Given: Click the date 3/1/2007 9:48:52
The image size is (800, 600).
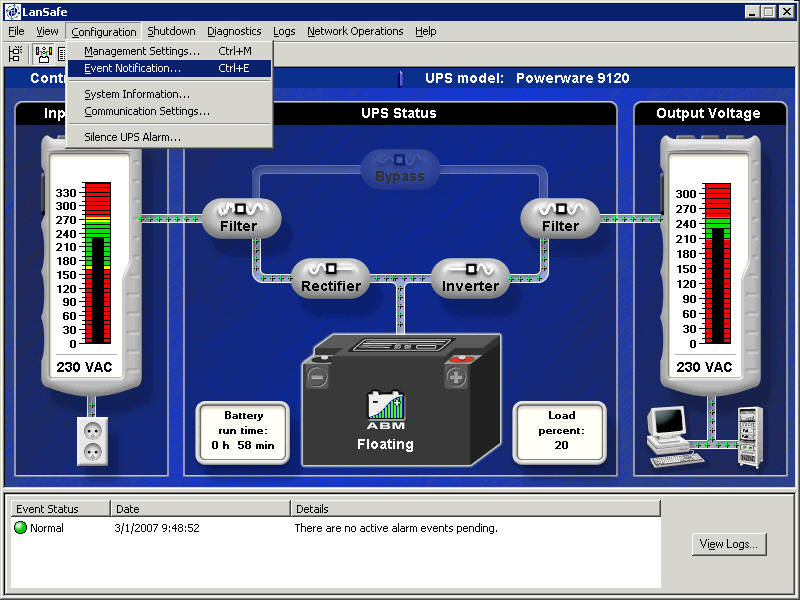Looking at the screenshot, I should point(157,528).
